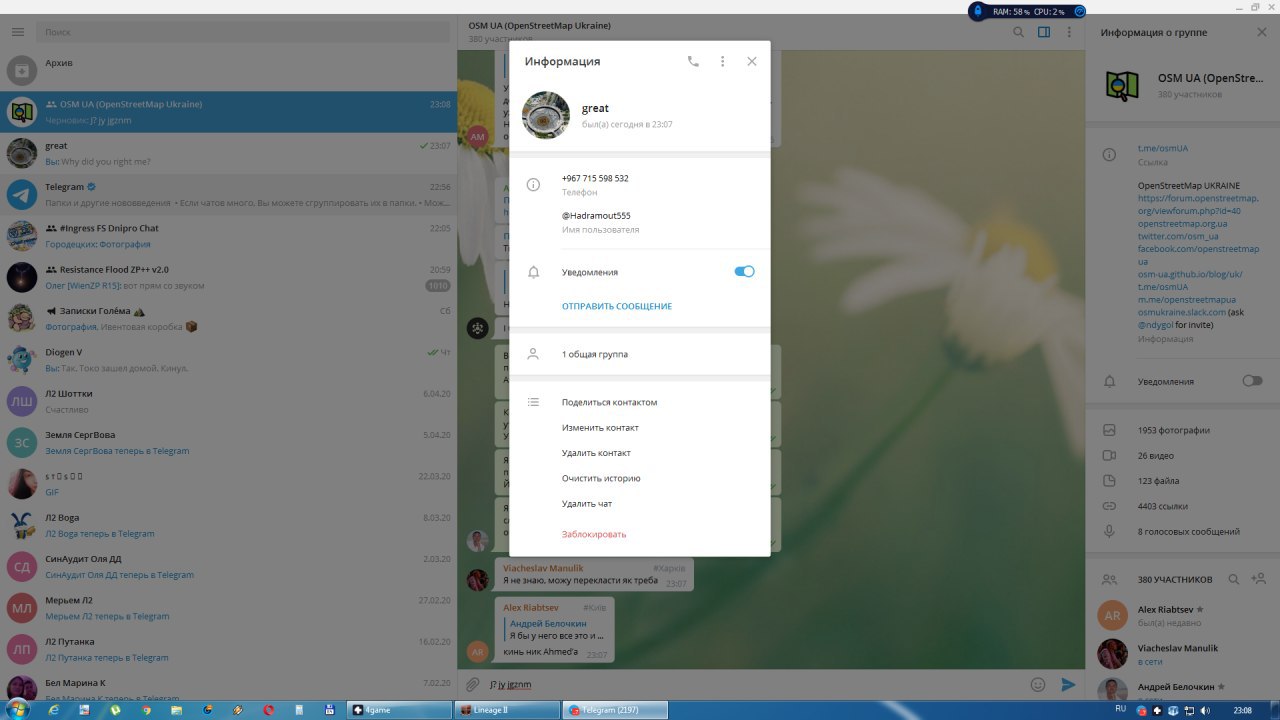
Task: Open Л2 Boga chat
Action: pyautogui.click(x=229, y=525)
